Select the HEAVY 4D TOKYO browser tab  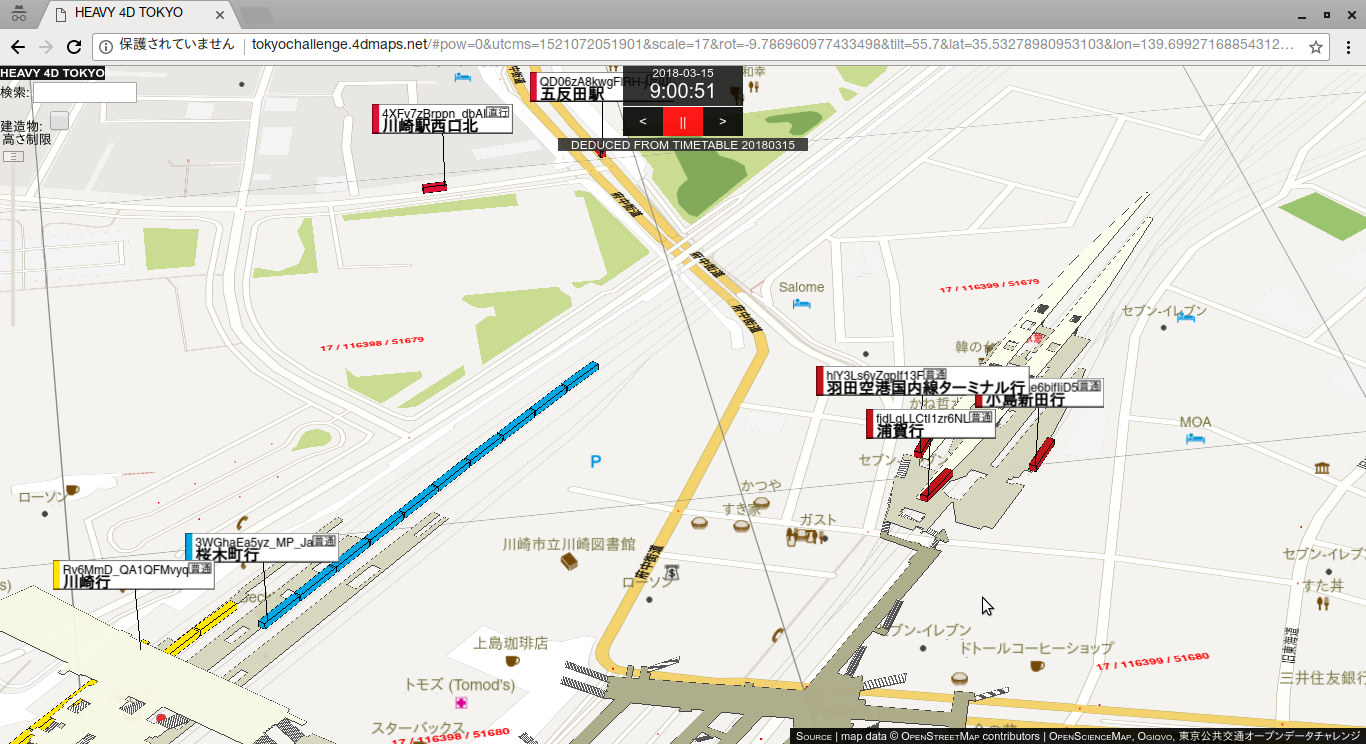[138, 13]
